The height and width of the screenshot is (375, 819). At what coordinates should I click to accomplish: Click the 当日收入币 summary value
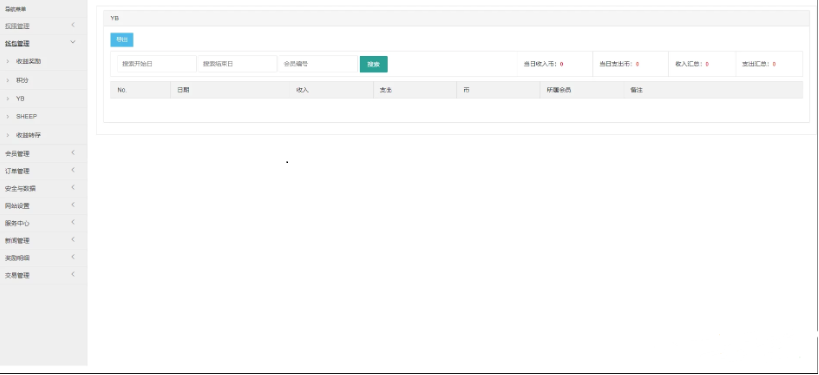561,64
